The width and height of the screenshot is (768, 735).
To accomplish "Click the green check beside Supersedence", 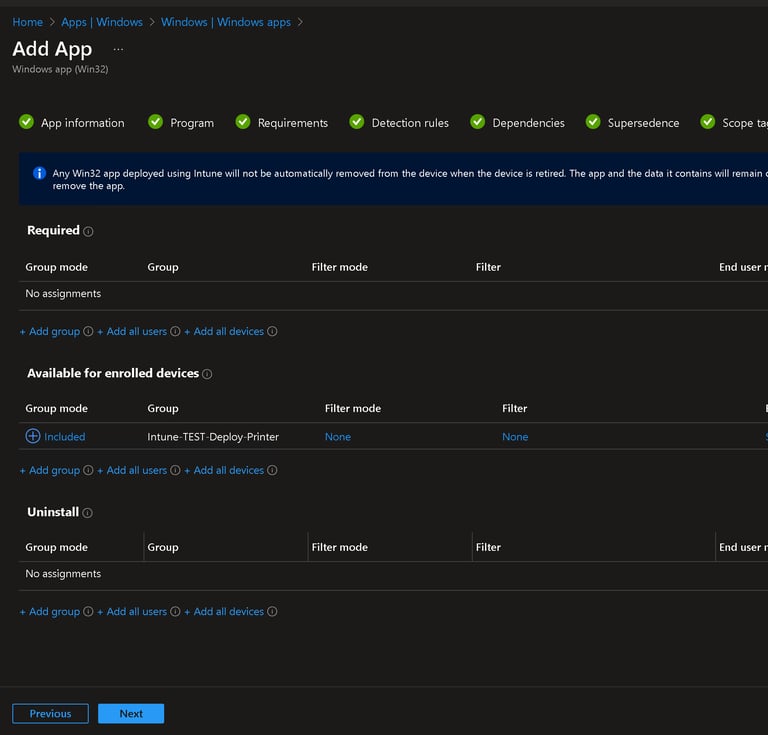I will 593,121.
